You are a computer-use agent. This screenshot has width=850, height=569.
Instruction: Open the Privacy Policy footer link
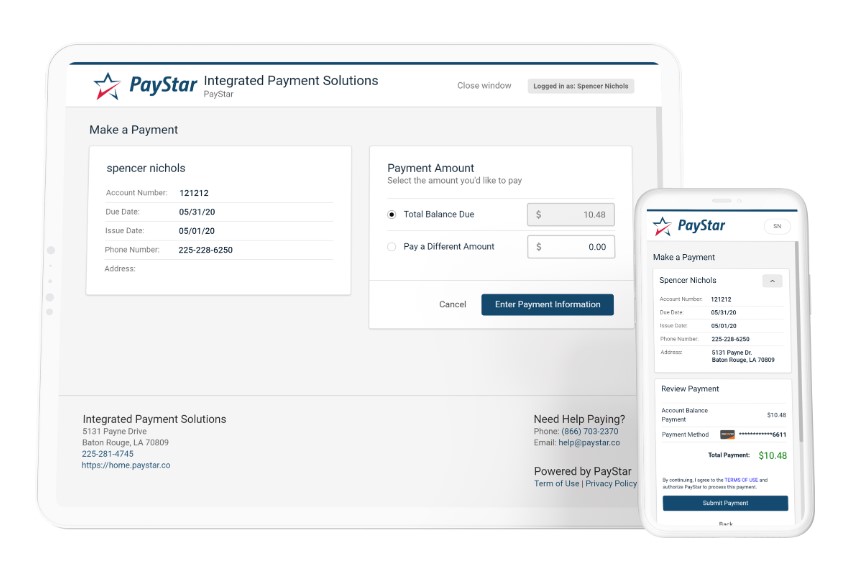[x=610, y=483]
